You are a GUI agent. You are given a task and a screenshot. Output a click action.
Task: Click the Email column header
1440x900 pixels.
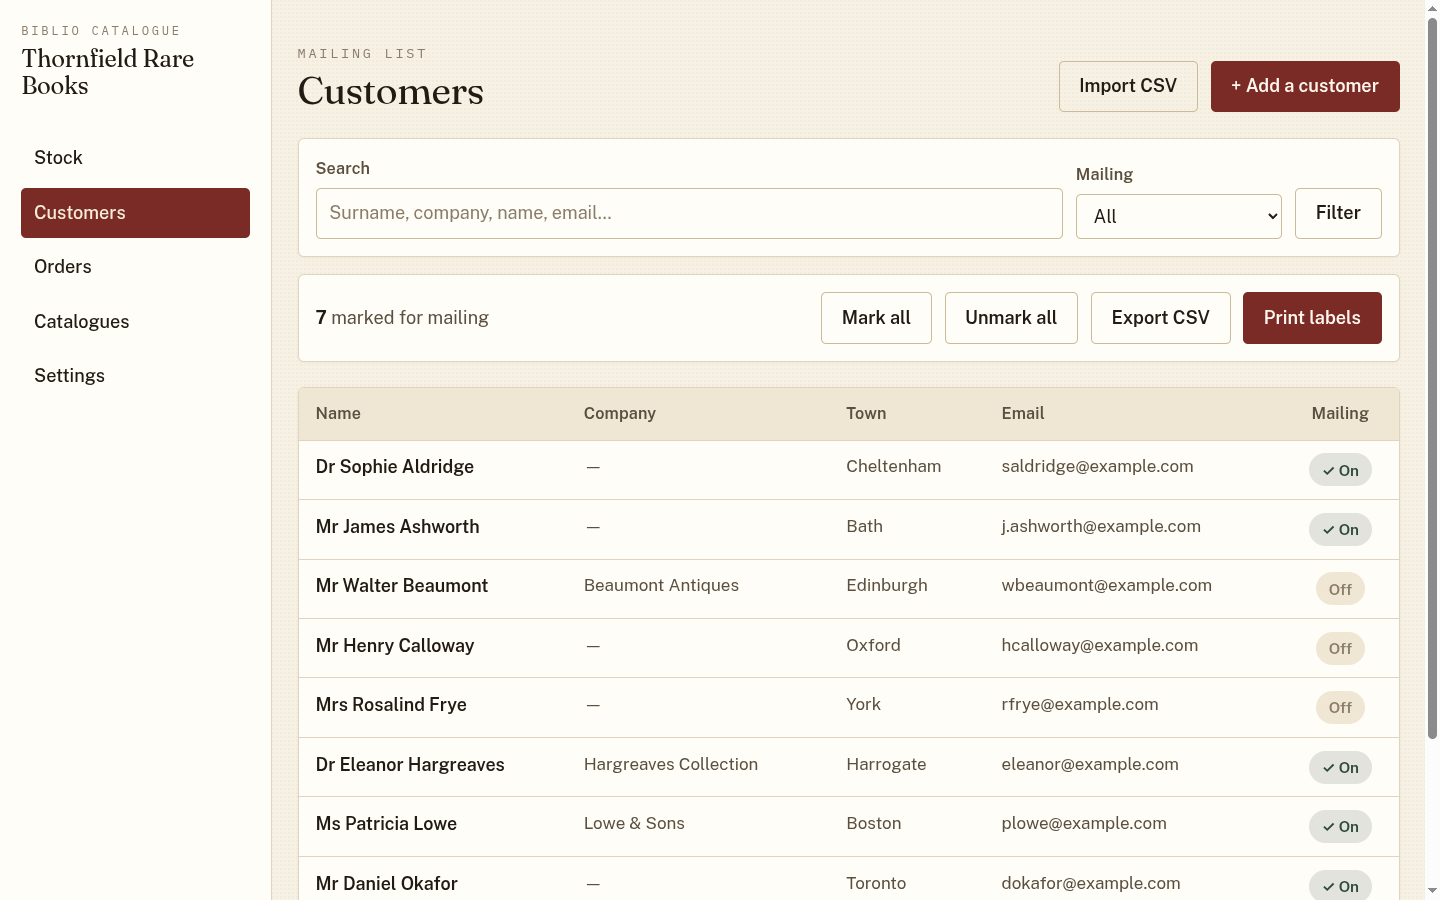pyautogui.click(x=1023, y=414)
